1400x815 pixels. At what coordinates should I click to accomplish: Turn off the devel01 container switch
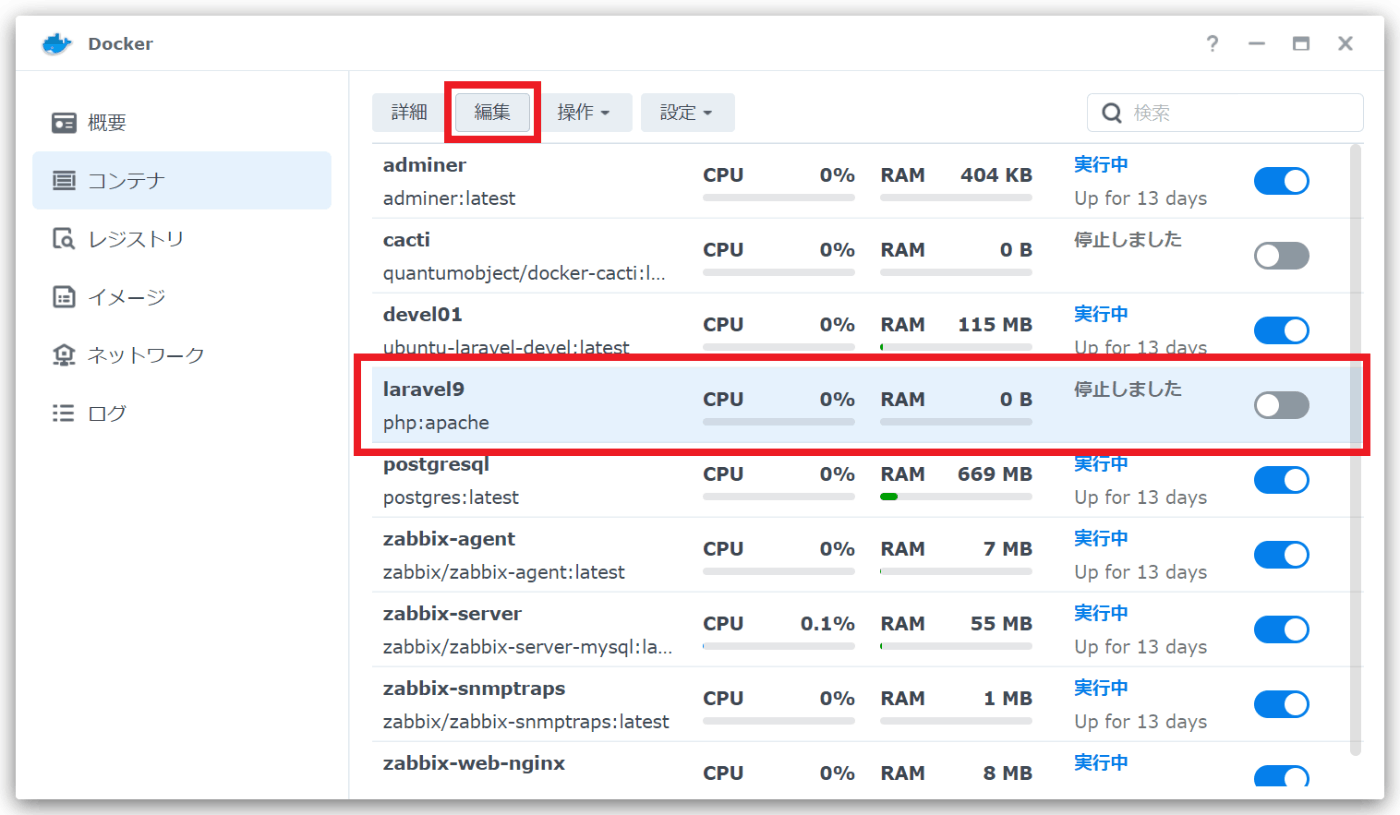(x=1282, y=330)
